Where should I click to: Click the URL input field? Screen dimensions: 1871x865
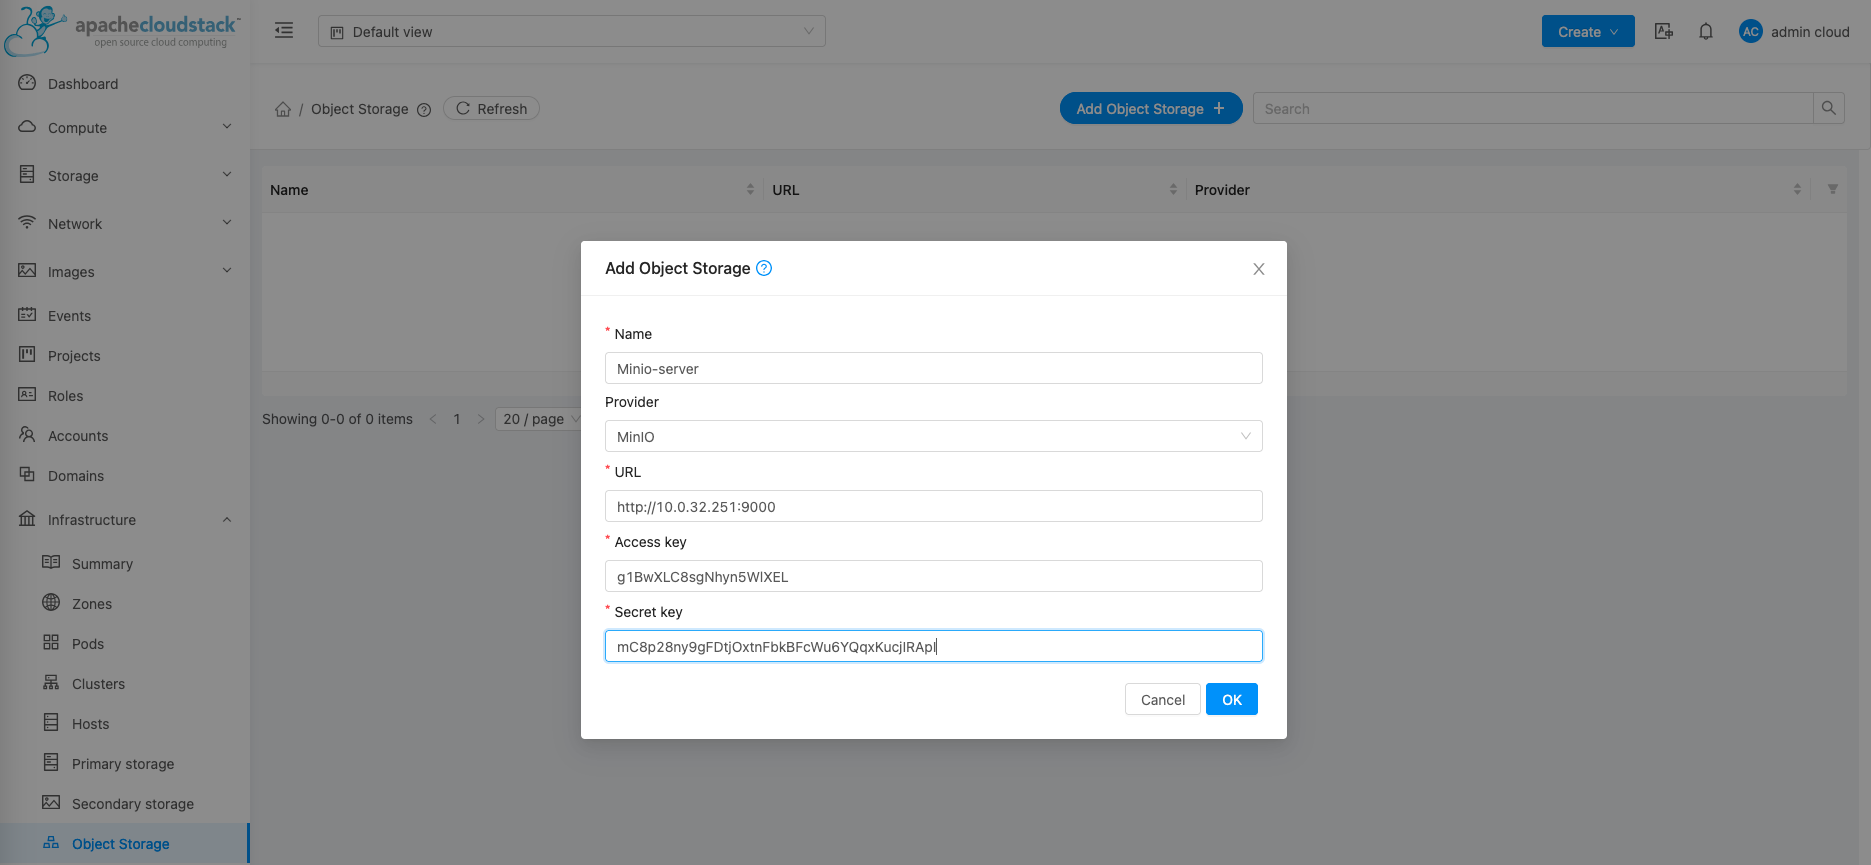pos(934,506)
